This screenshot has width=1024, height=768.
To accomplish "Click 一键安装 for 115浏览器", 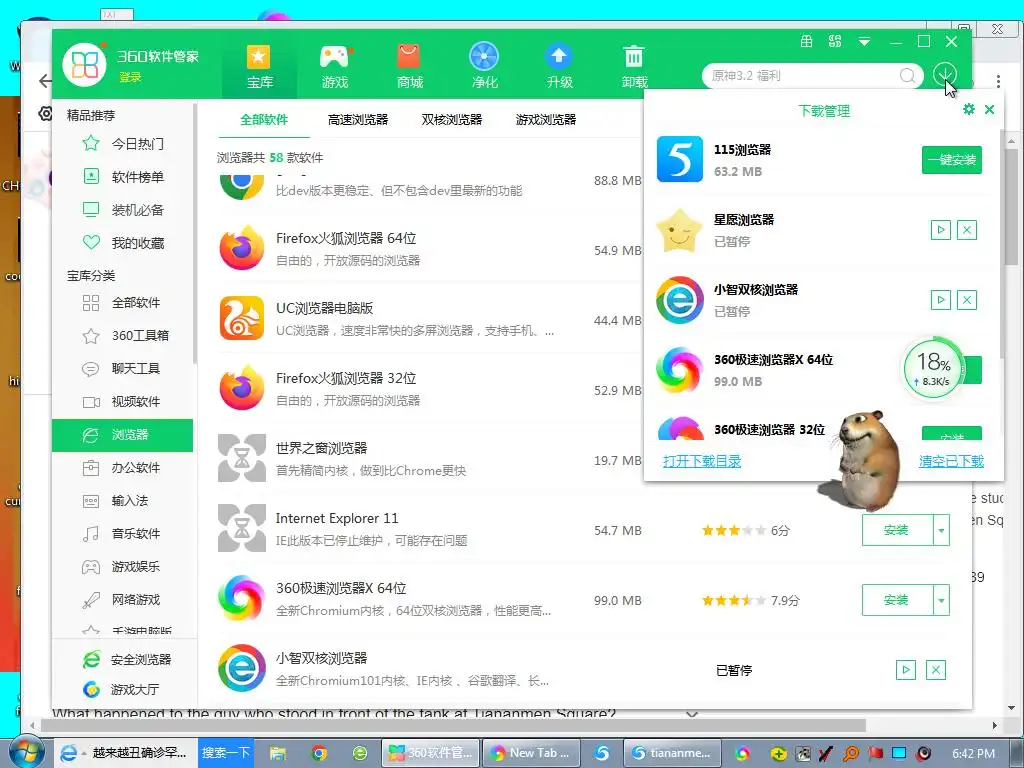I will point(952,160).
